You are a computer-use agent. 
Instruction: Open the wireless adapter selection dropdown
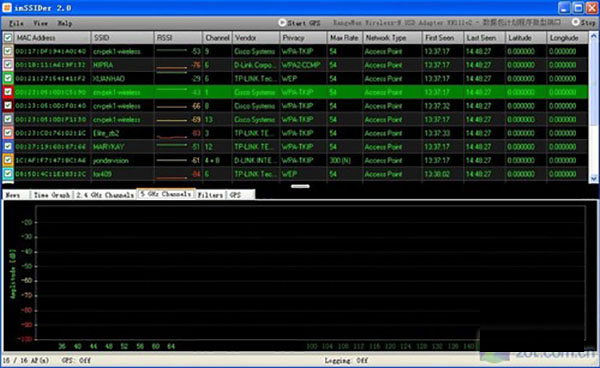point(447,23)
